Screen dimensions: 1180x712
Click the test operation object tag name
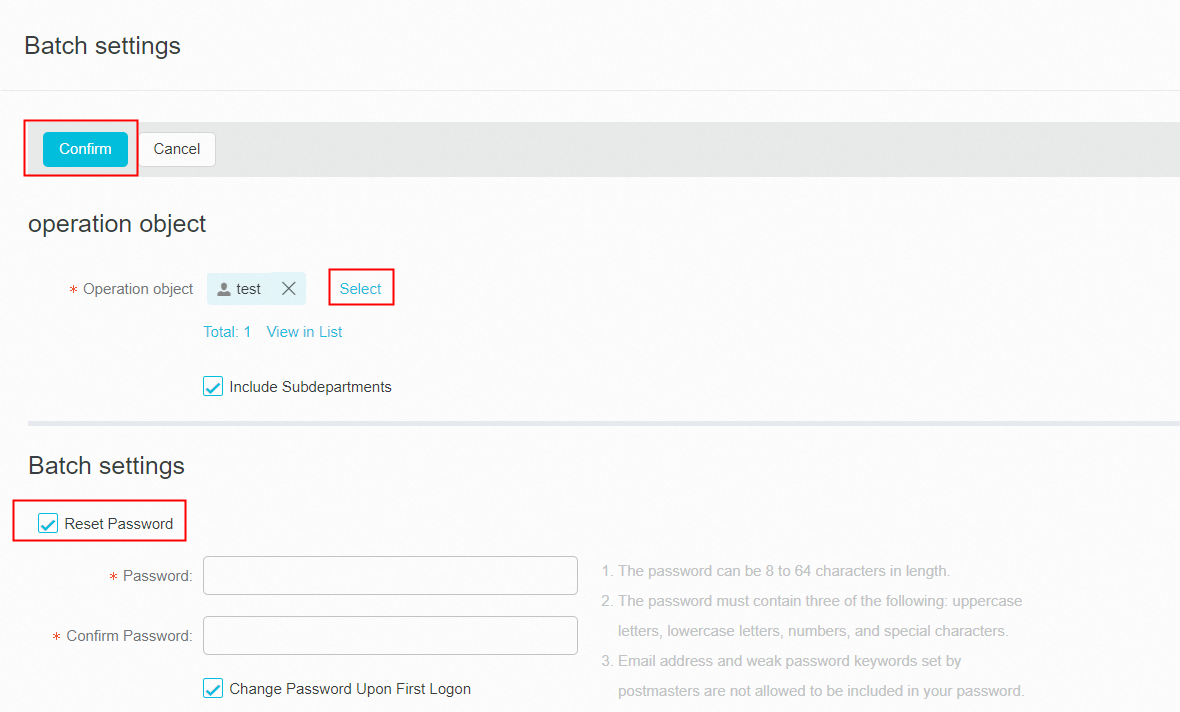click(248, 289)
